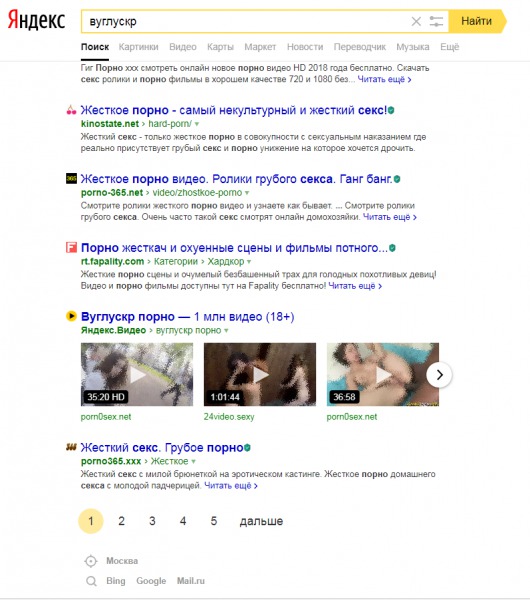The width and height of the screenshot is (530, 600).
Task: Click Читать ещё in the top snippet
Action: (x=384, y=80)
